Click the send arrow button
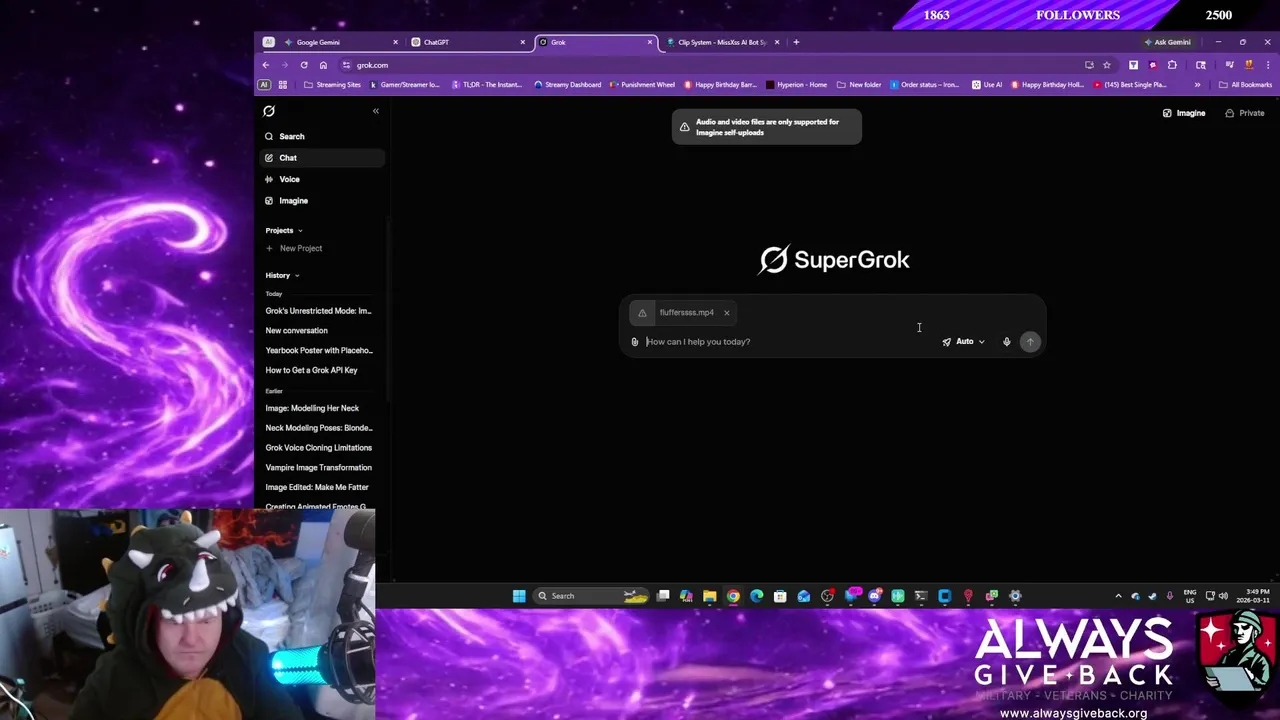Viewport: 1280px width, 720px height. [1030, 342]
